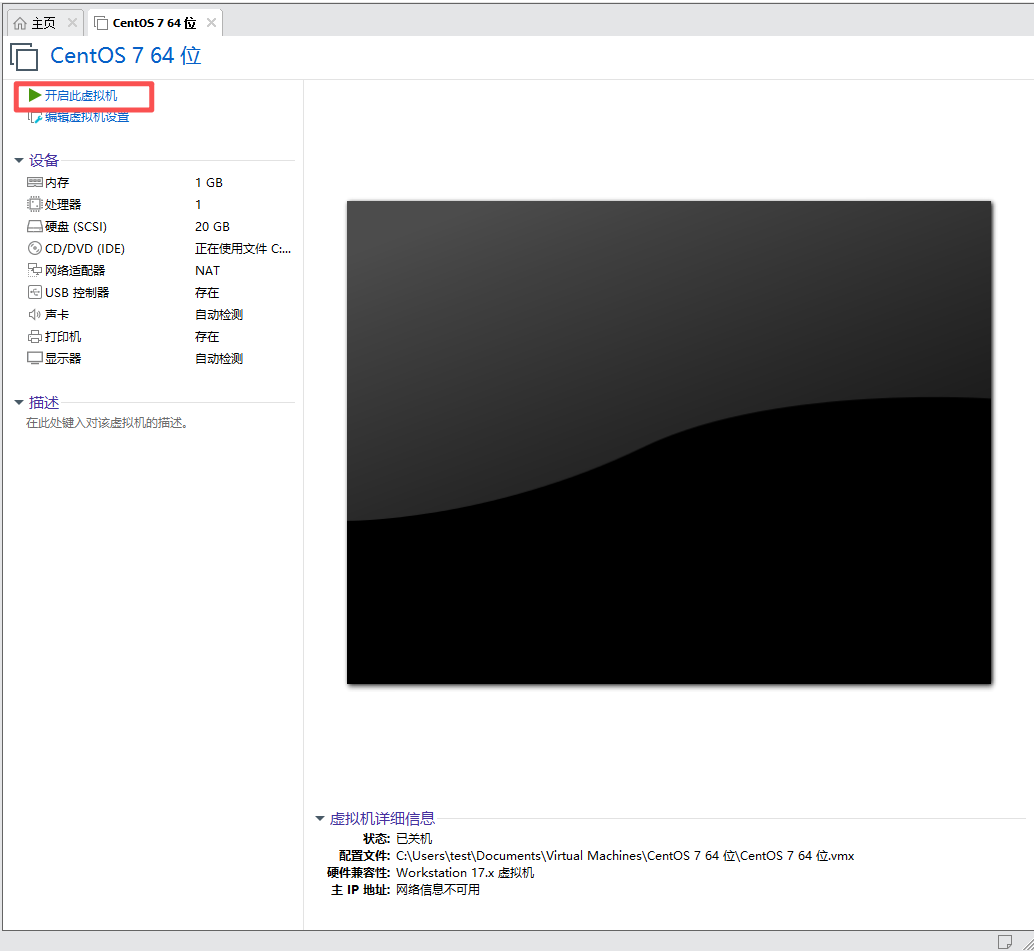Collapse the 虚拟机详细信息 details section
1034x951 pixels.
tap(320, 818)
